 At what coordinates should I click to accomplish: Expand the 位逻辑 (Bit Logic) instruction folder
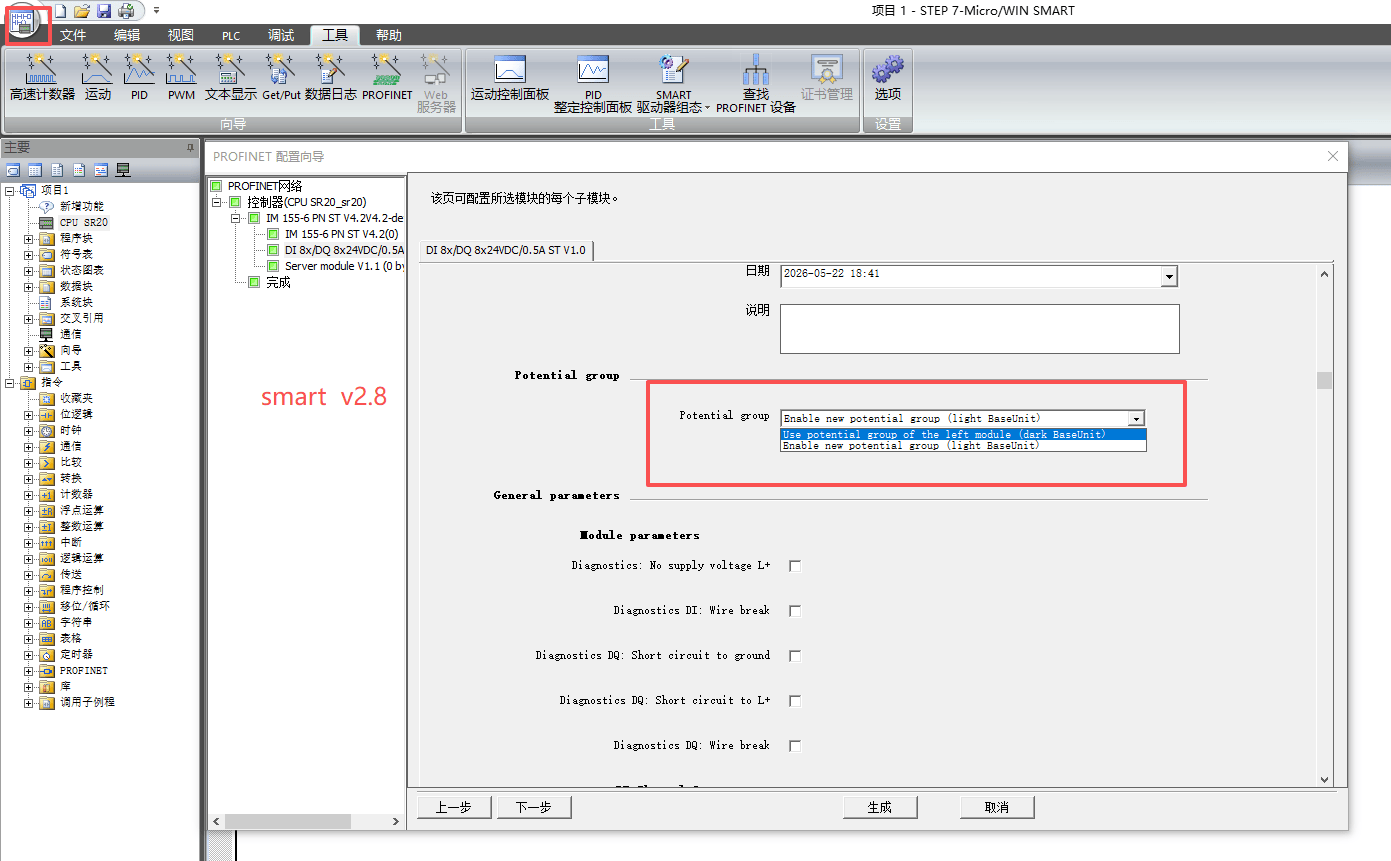click(x=28, y=414)
